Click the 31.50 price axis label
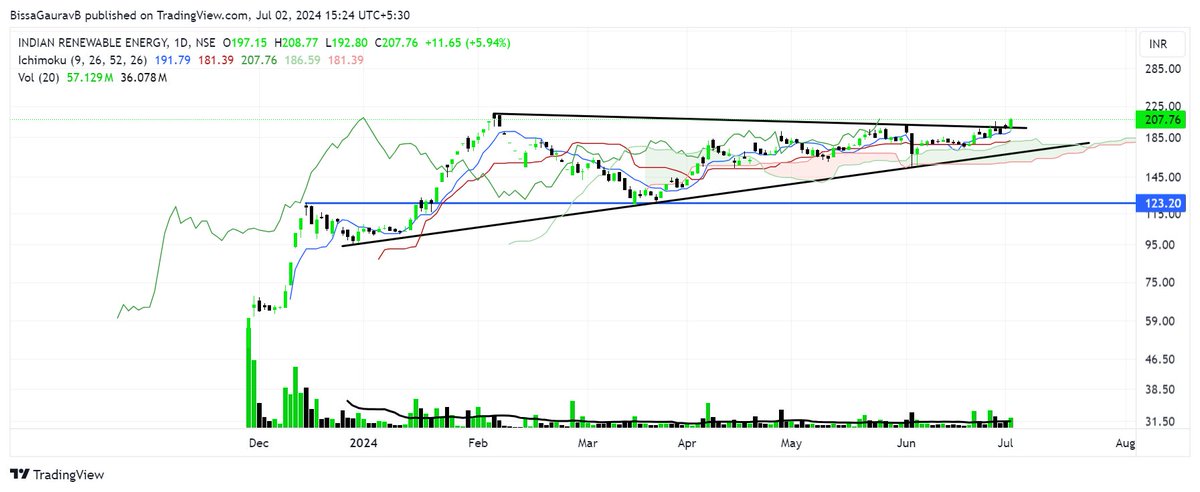 pyautogui.click(x=1160, y=422)
